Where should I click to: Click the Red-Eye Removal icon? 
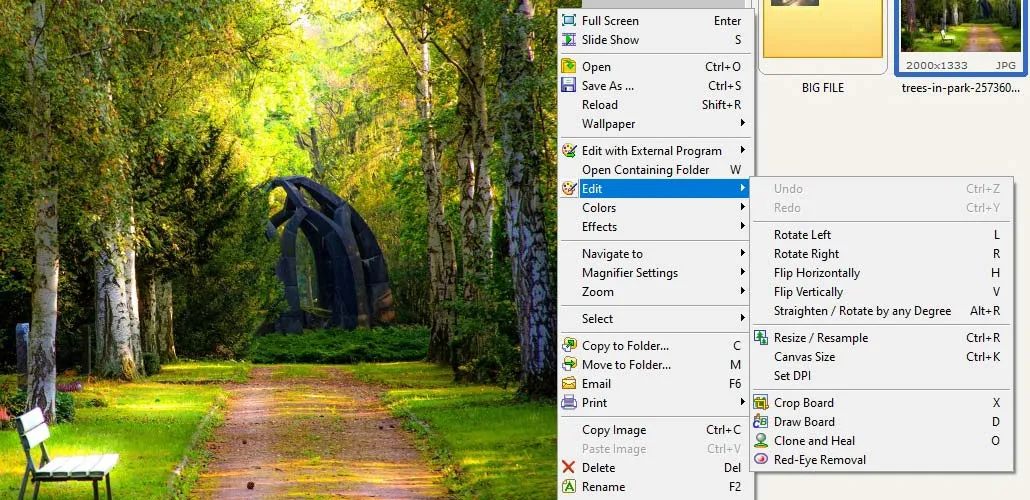[761, 460]
